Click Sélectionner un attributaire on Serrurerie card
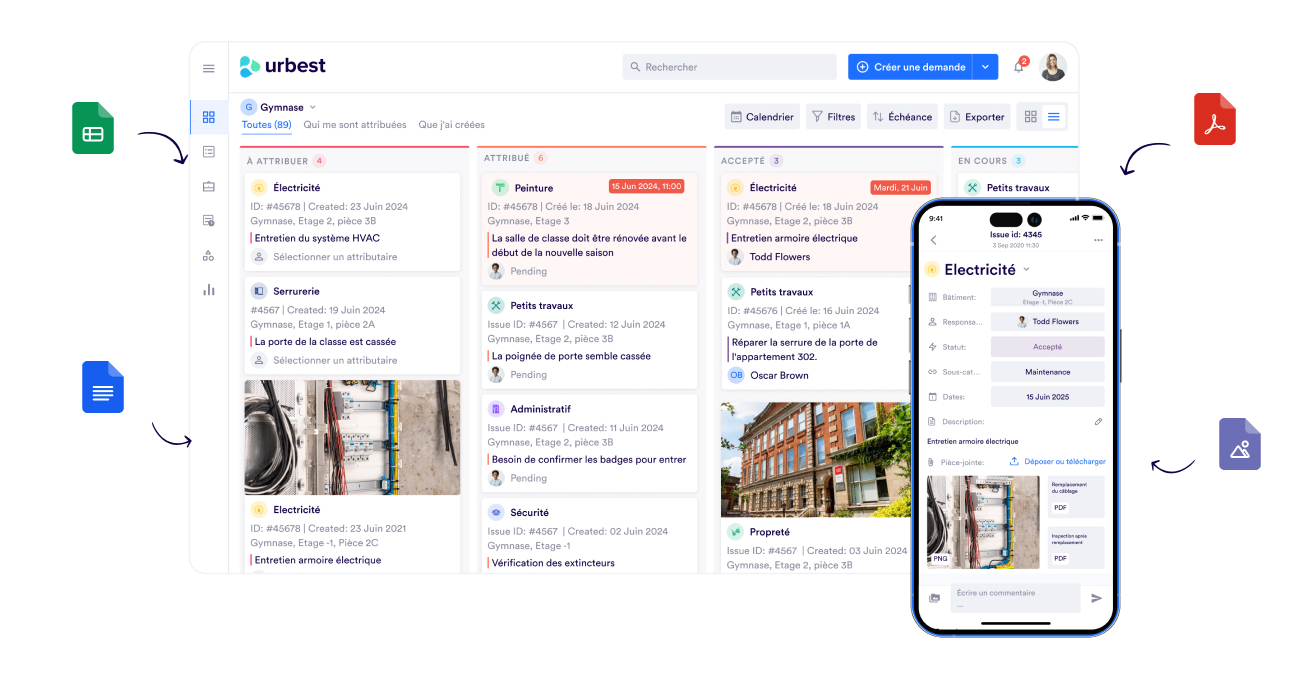Viewport: 1312px width, 700px height. point(335,361)
